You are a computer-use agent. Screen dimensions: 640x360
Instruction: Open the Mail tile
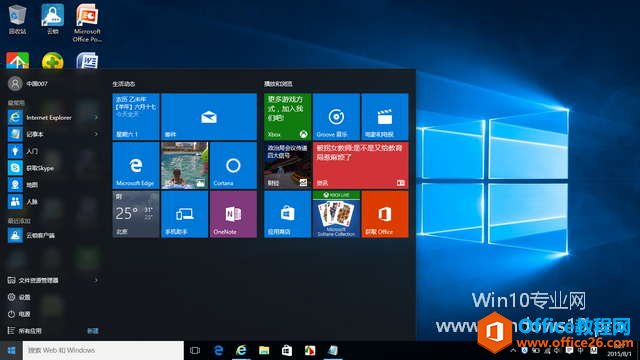[x=209, y=117]
